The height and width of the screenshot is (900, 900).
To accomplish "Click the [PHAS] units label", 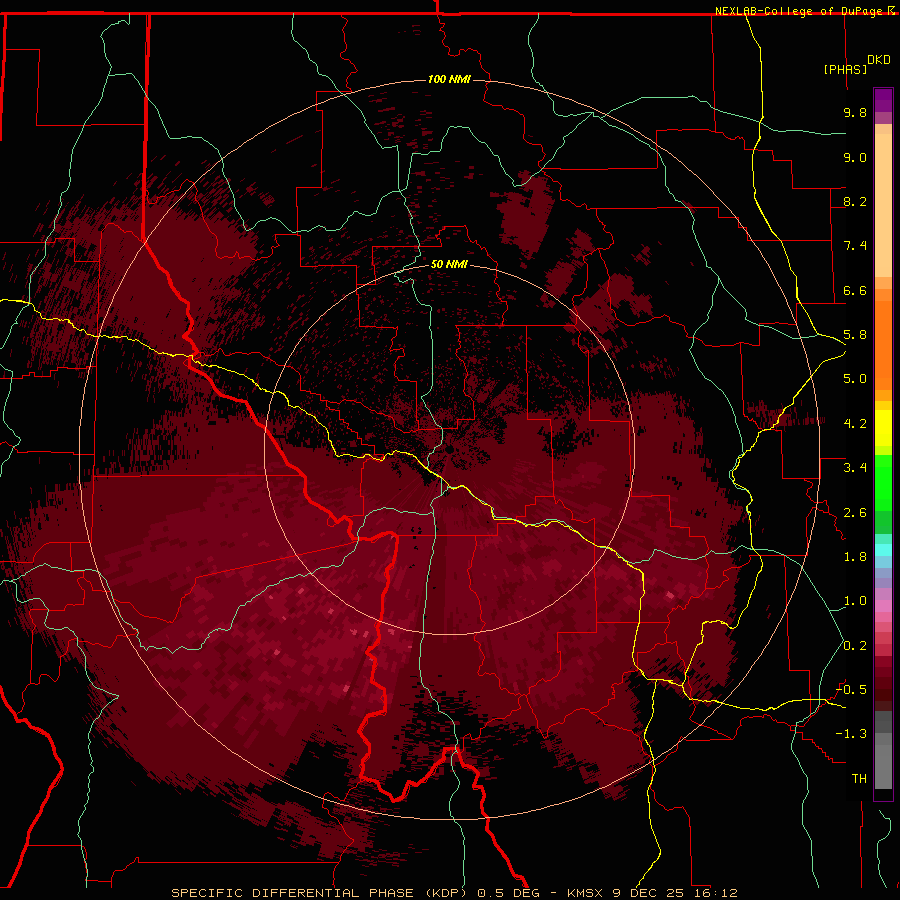I will pos(845,69).
